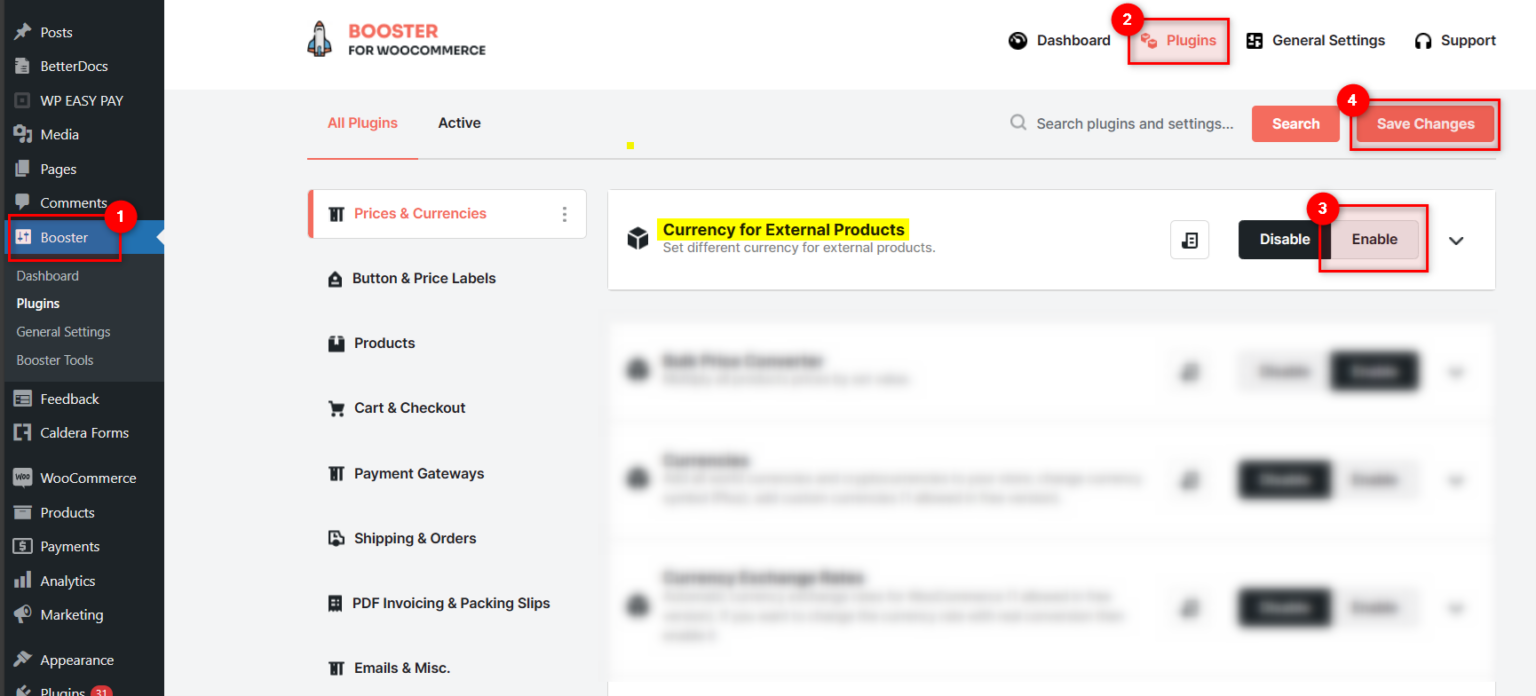Click 'Set different currency for external products.' description
Viewport: 1536px width, 696px height.
(x=799, y=247)
